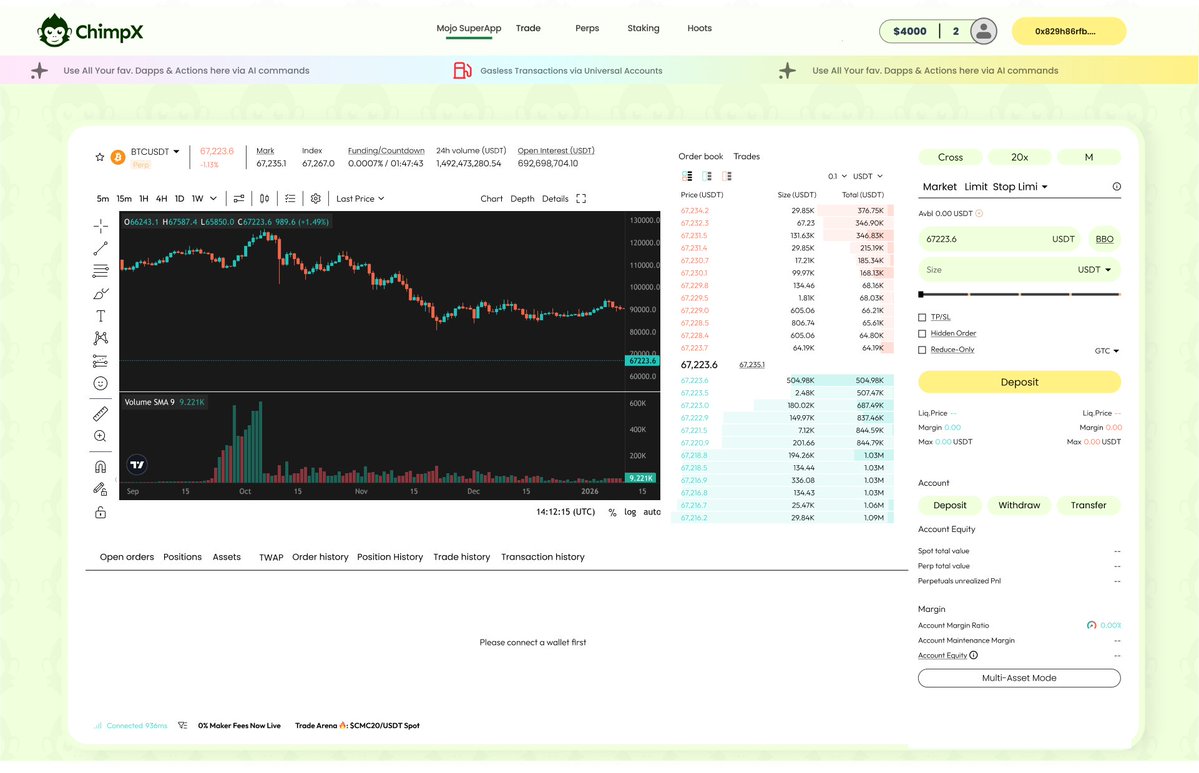Select the measure ruler tool

(100, 411)
